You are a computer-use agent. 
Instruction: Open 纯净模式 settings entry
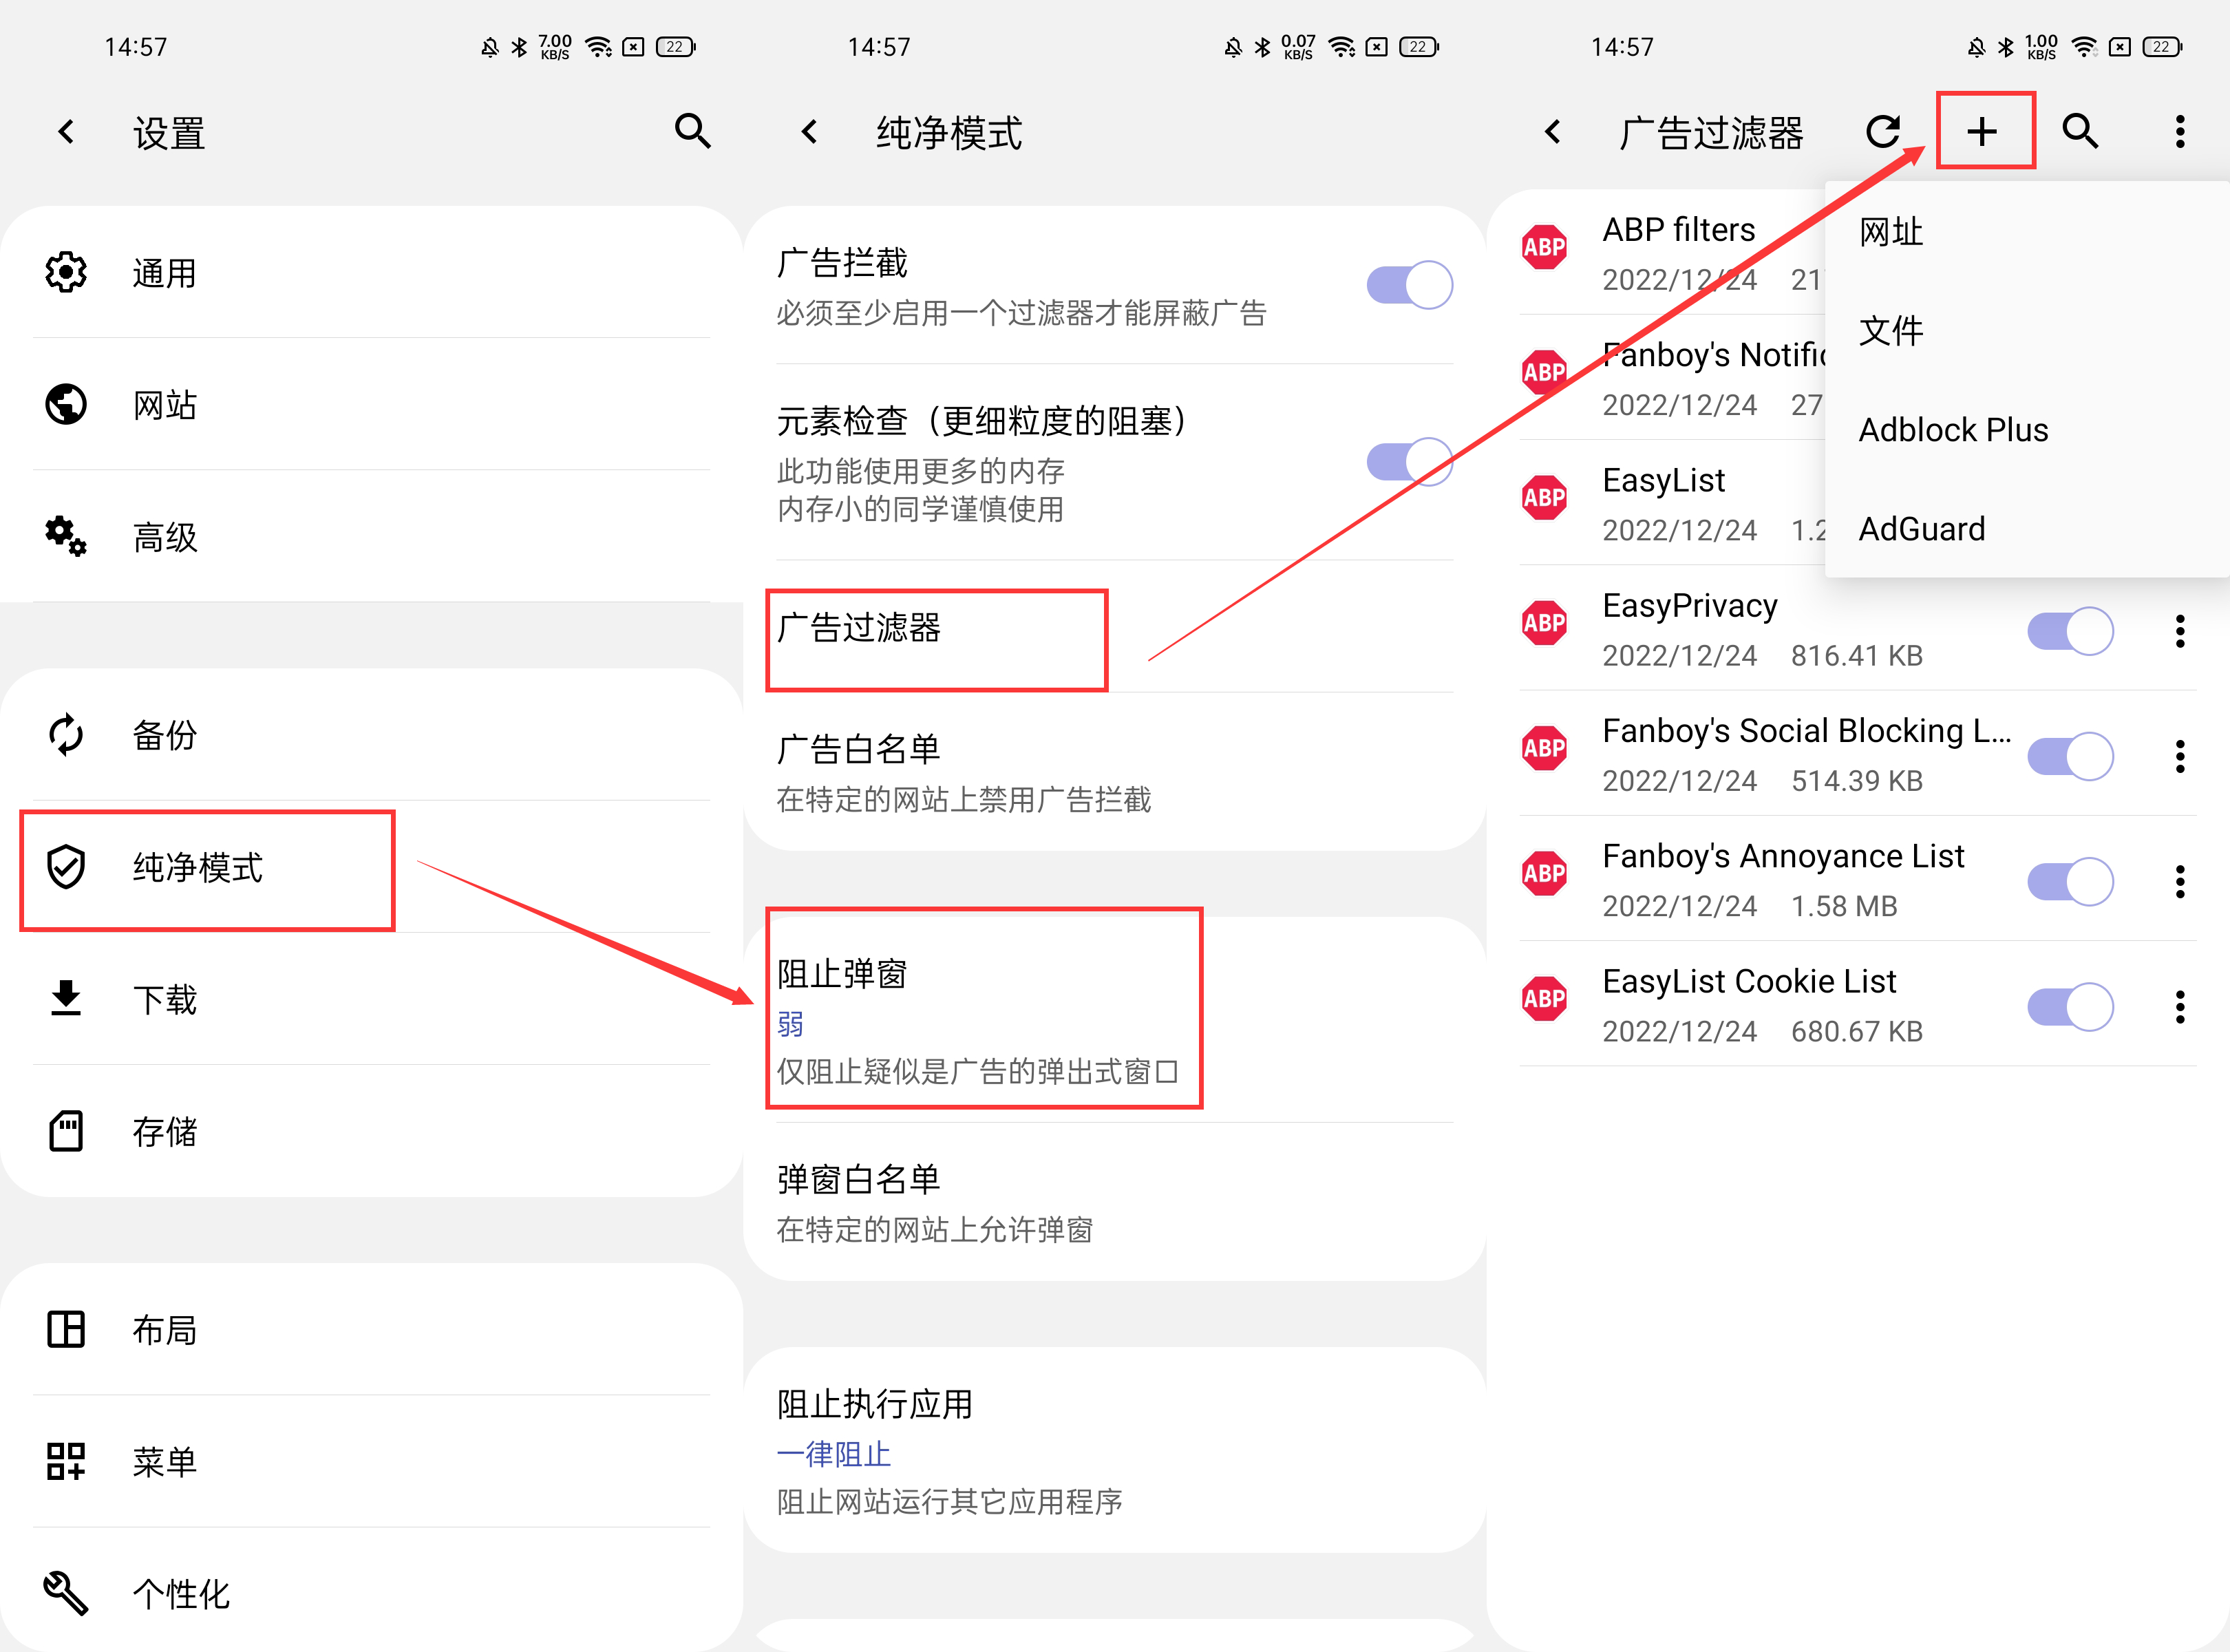[x=372, y=867]
